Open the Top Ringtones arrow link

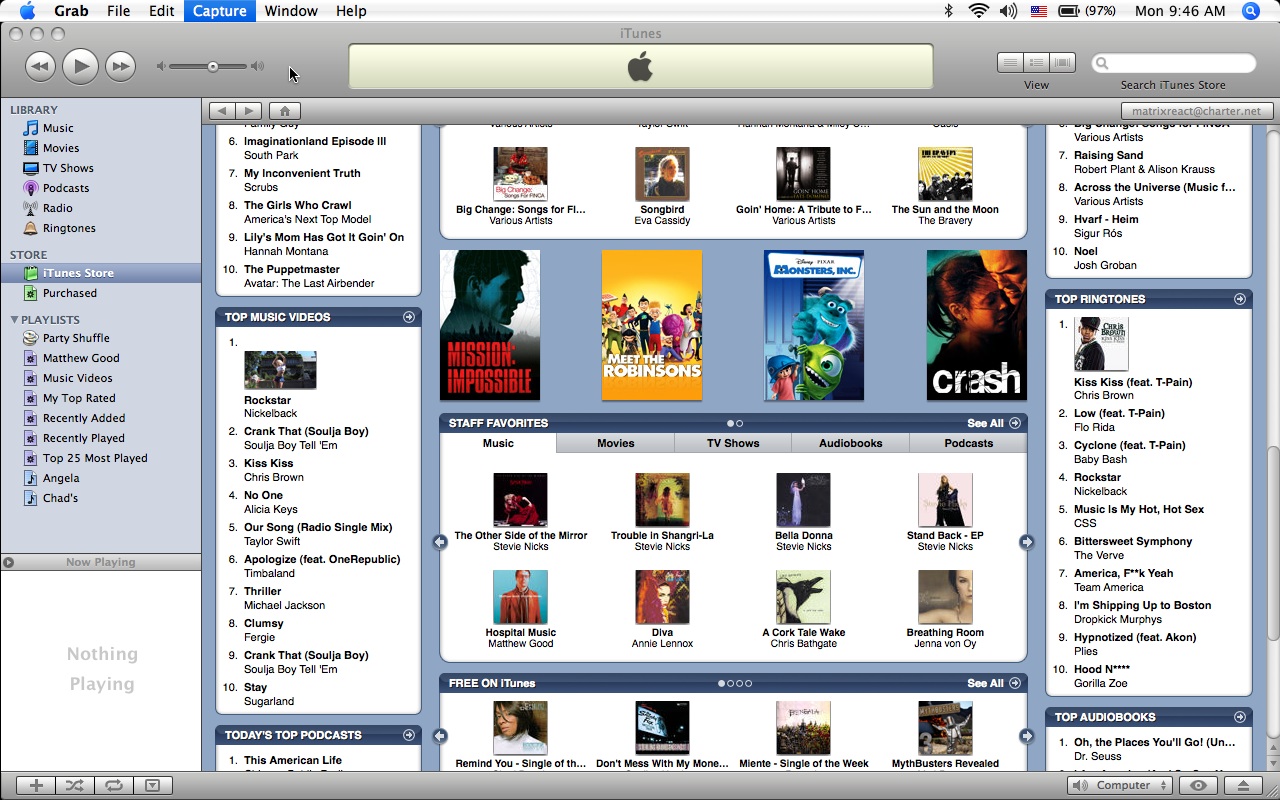pos(1239,299)
